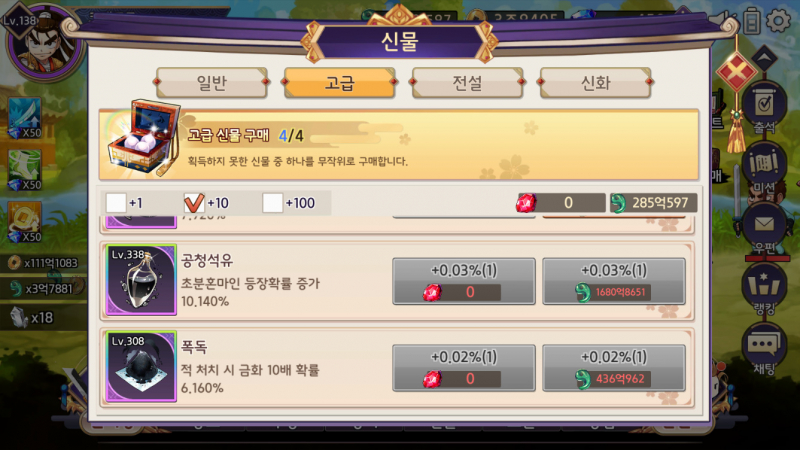
Task: Activate the sword X50 boost icon
Action: (x=24, y=118)
